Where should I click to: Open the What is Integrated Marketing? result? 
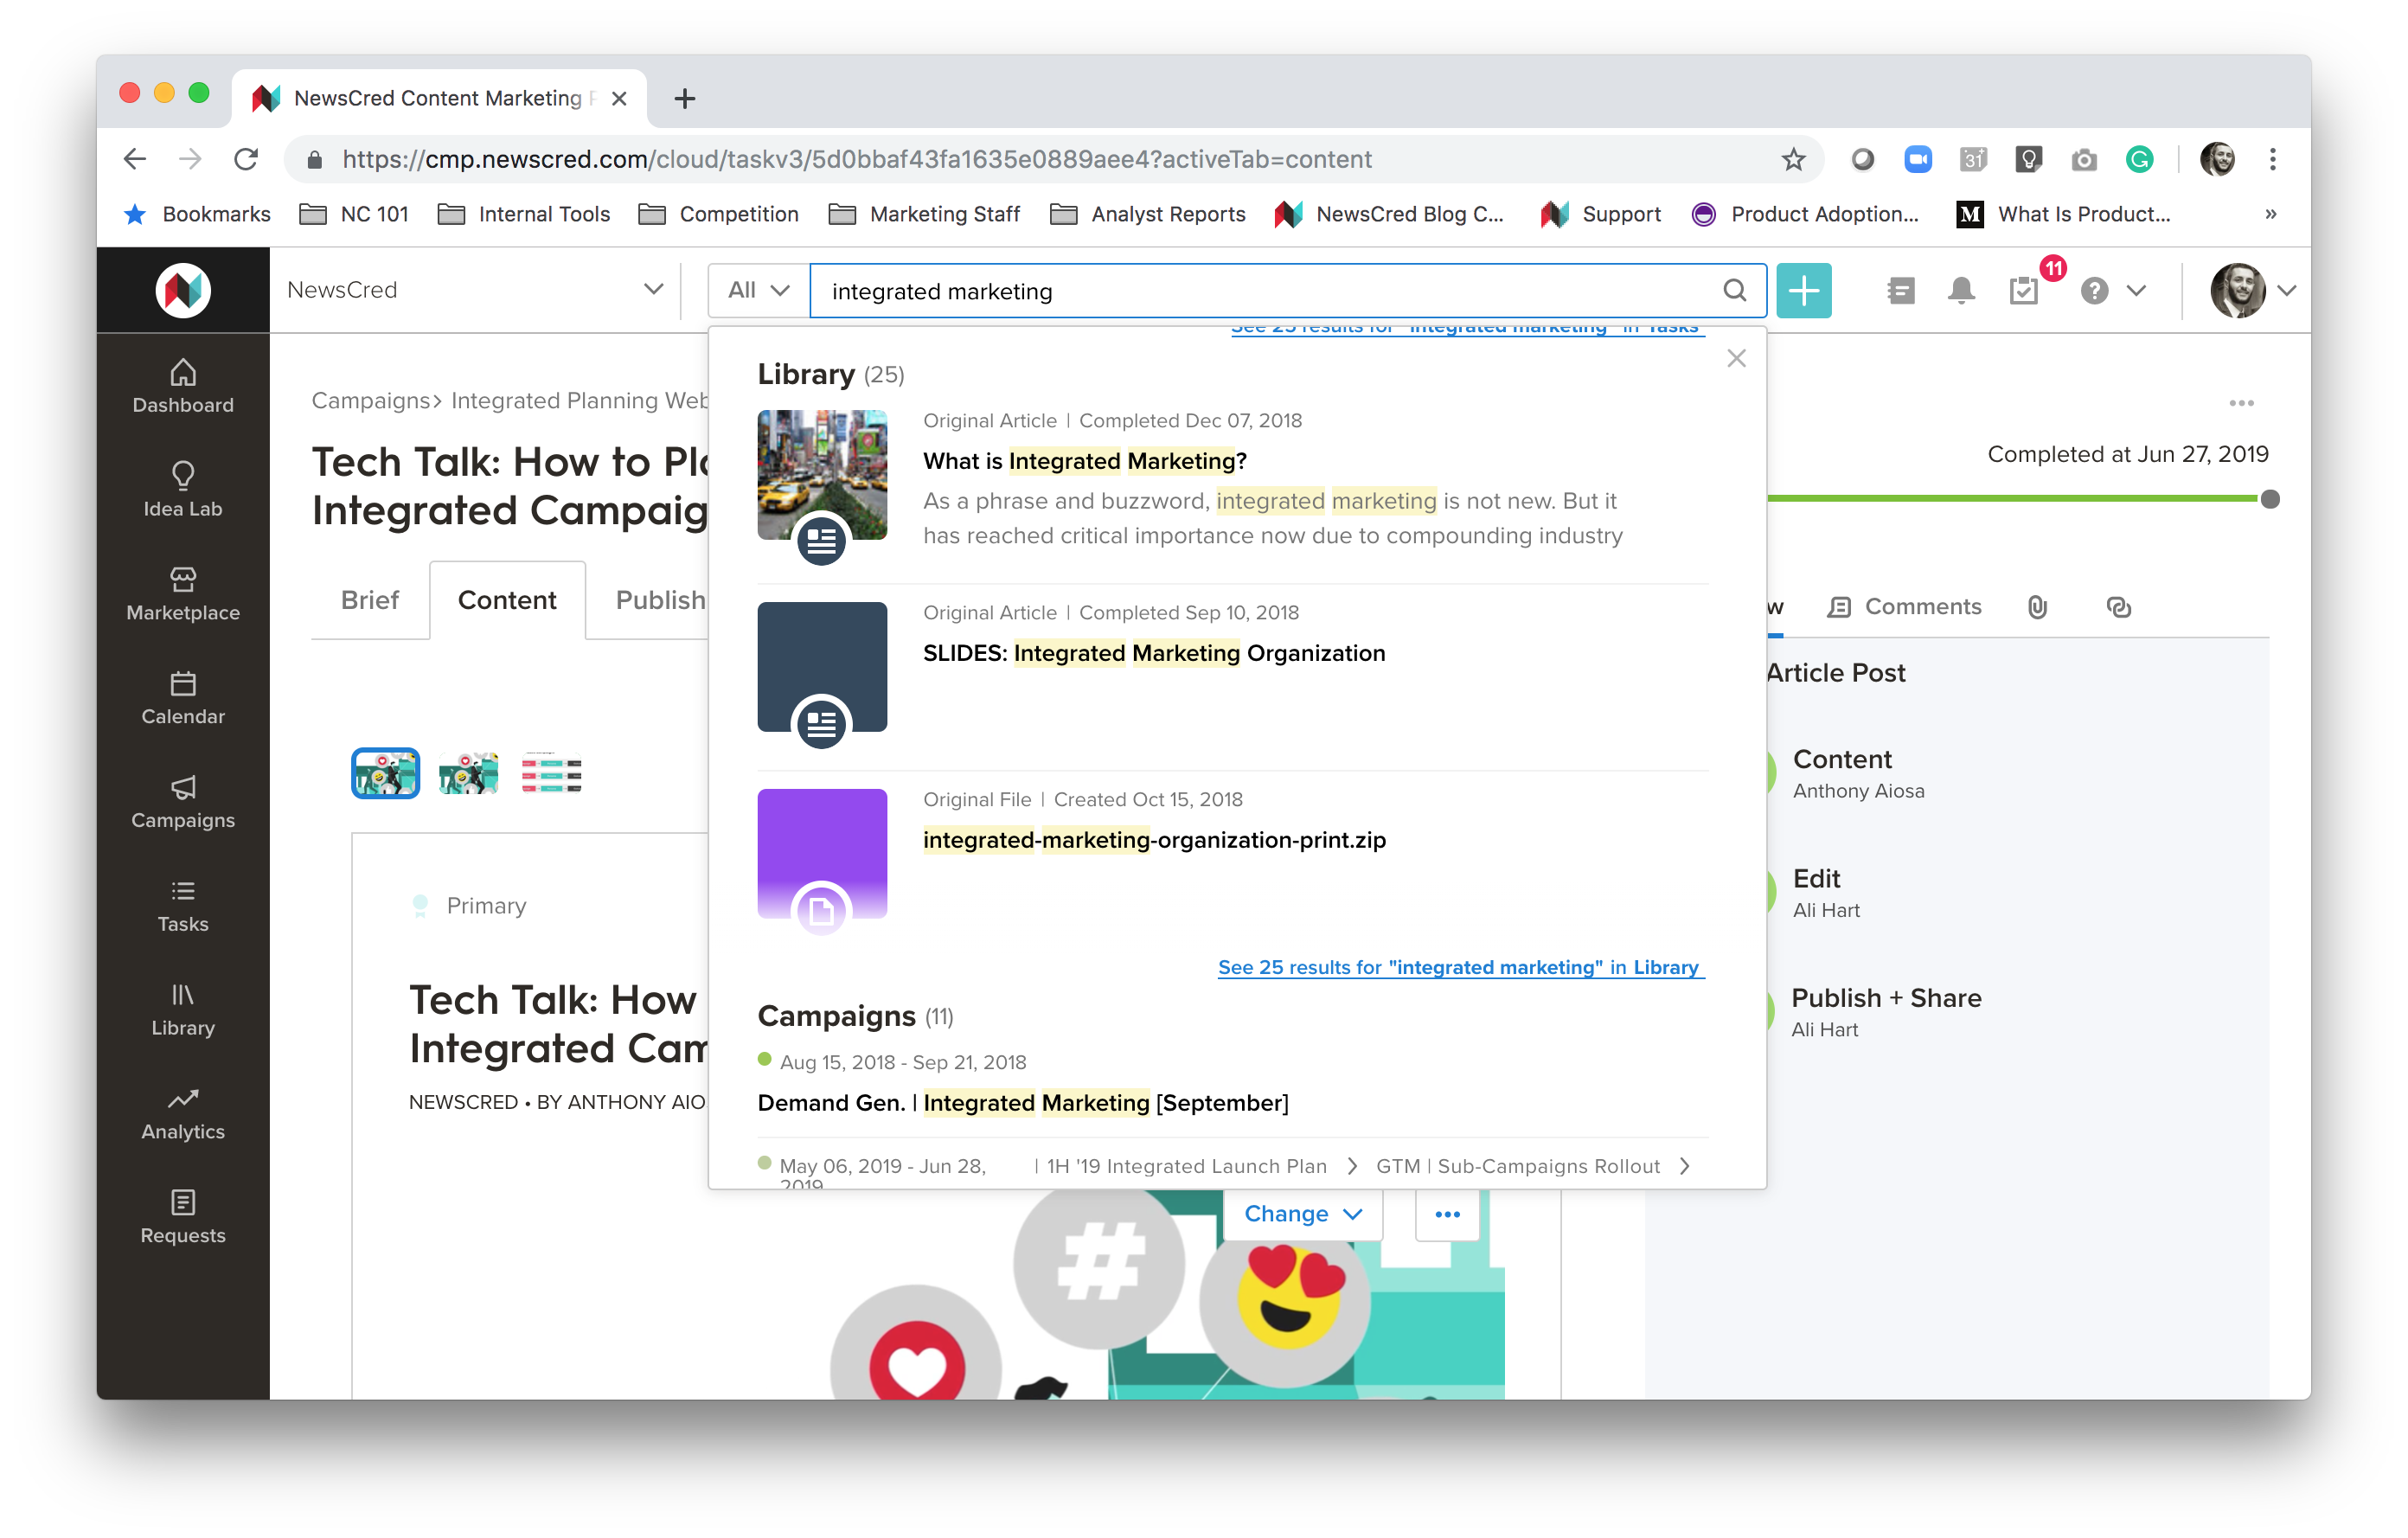click(1084, 461)
